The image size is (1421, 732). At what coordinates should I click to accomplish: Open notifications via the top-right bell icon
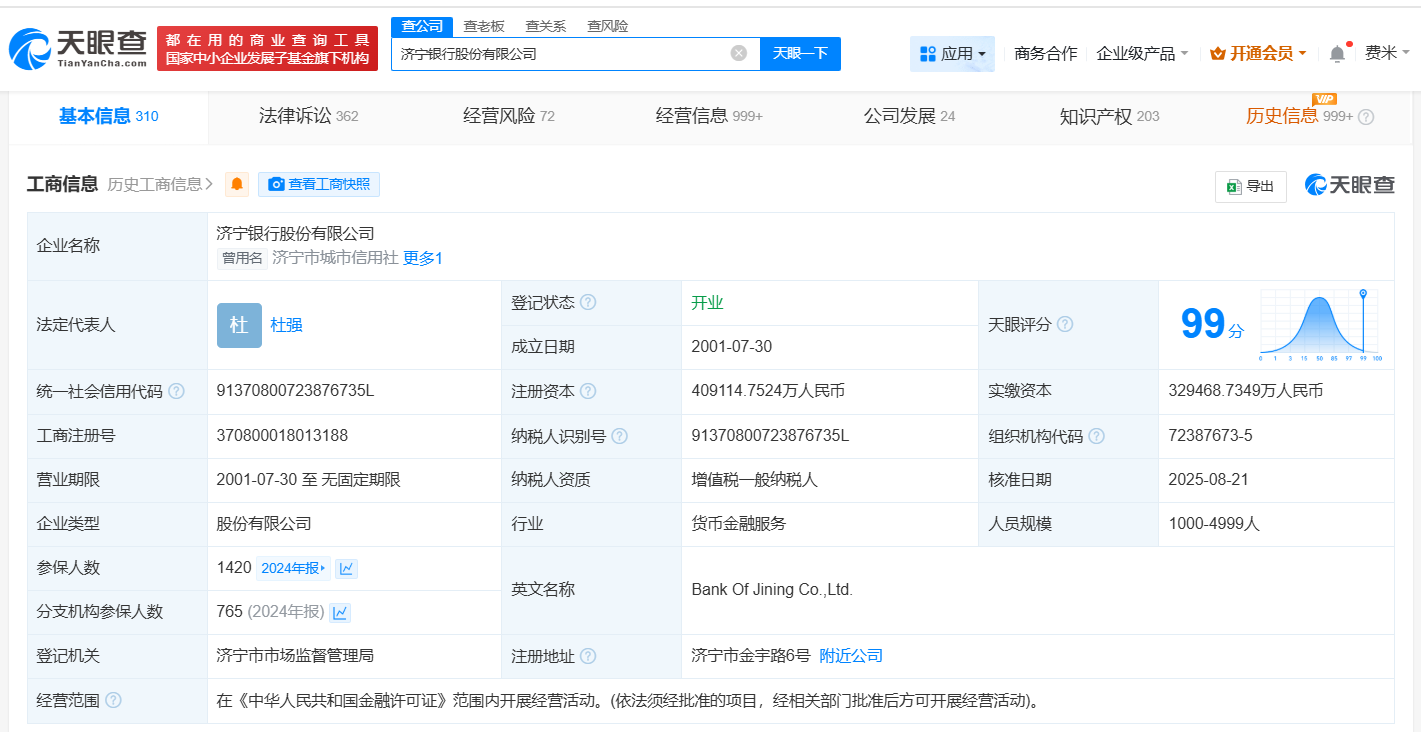tap(1337, 51)
